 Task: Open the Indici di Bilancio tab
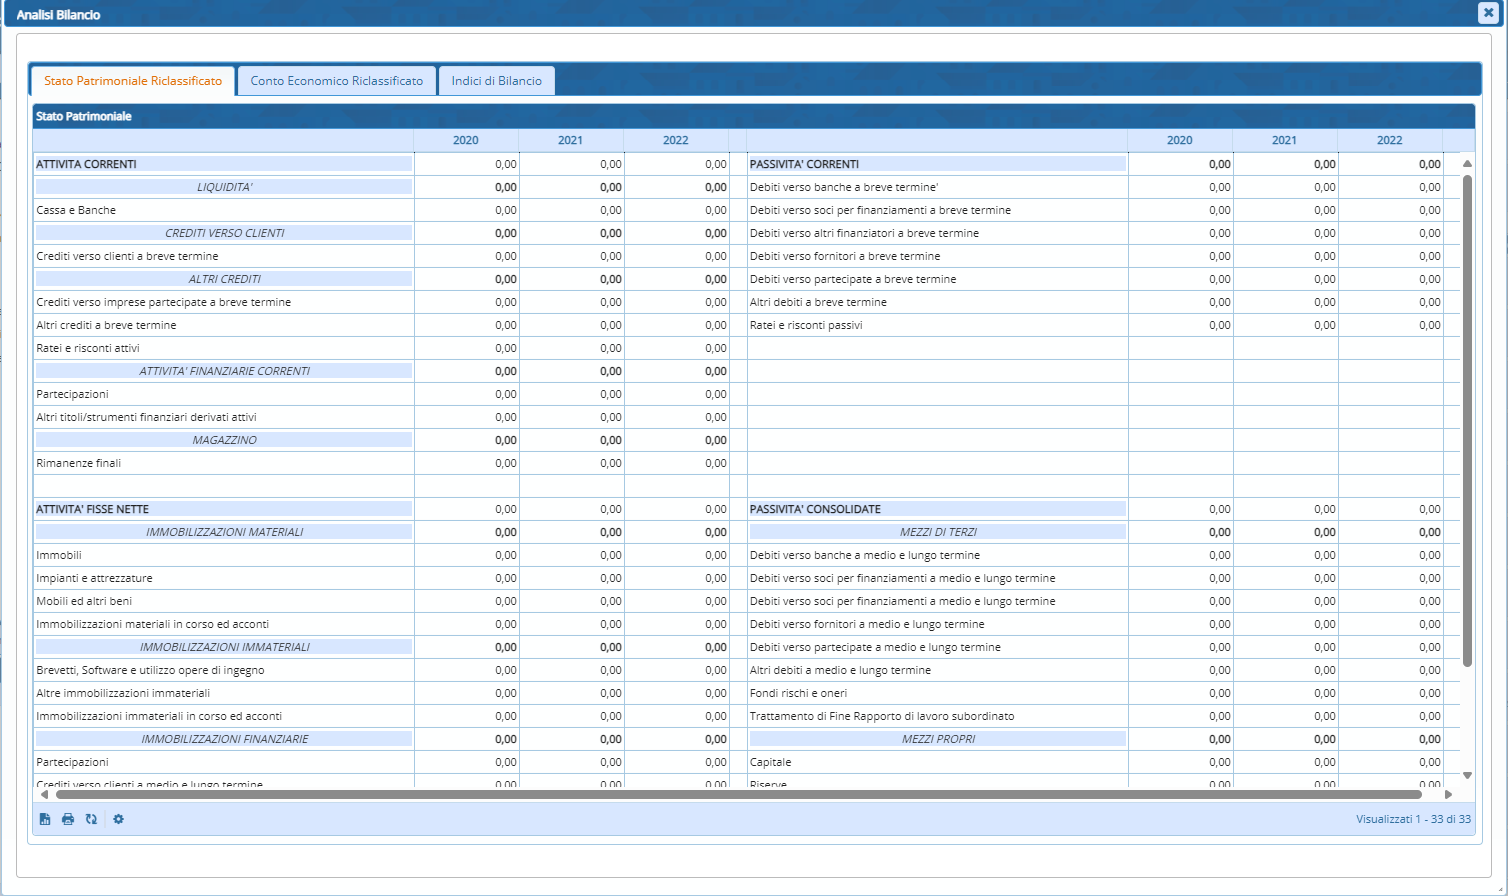pos(496,81)
